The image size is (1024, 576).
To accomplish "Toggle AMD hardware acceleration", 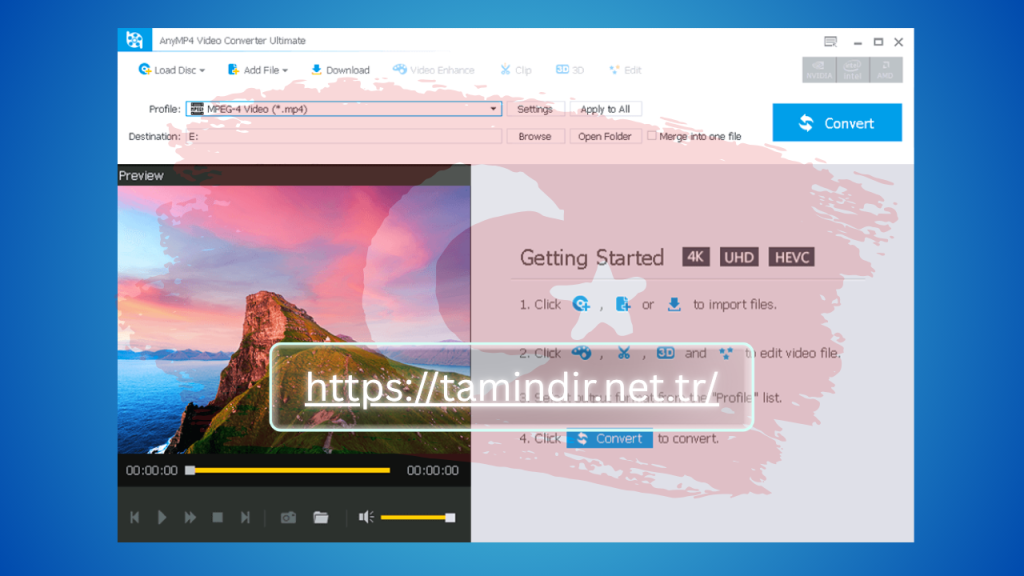I will (x=886, y=70).
